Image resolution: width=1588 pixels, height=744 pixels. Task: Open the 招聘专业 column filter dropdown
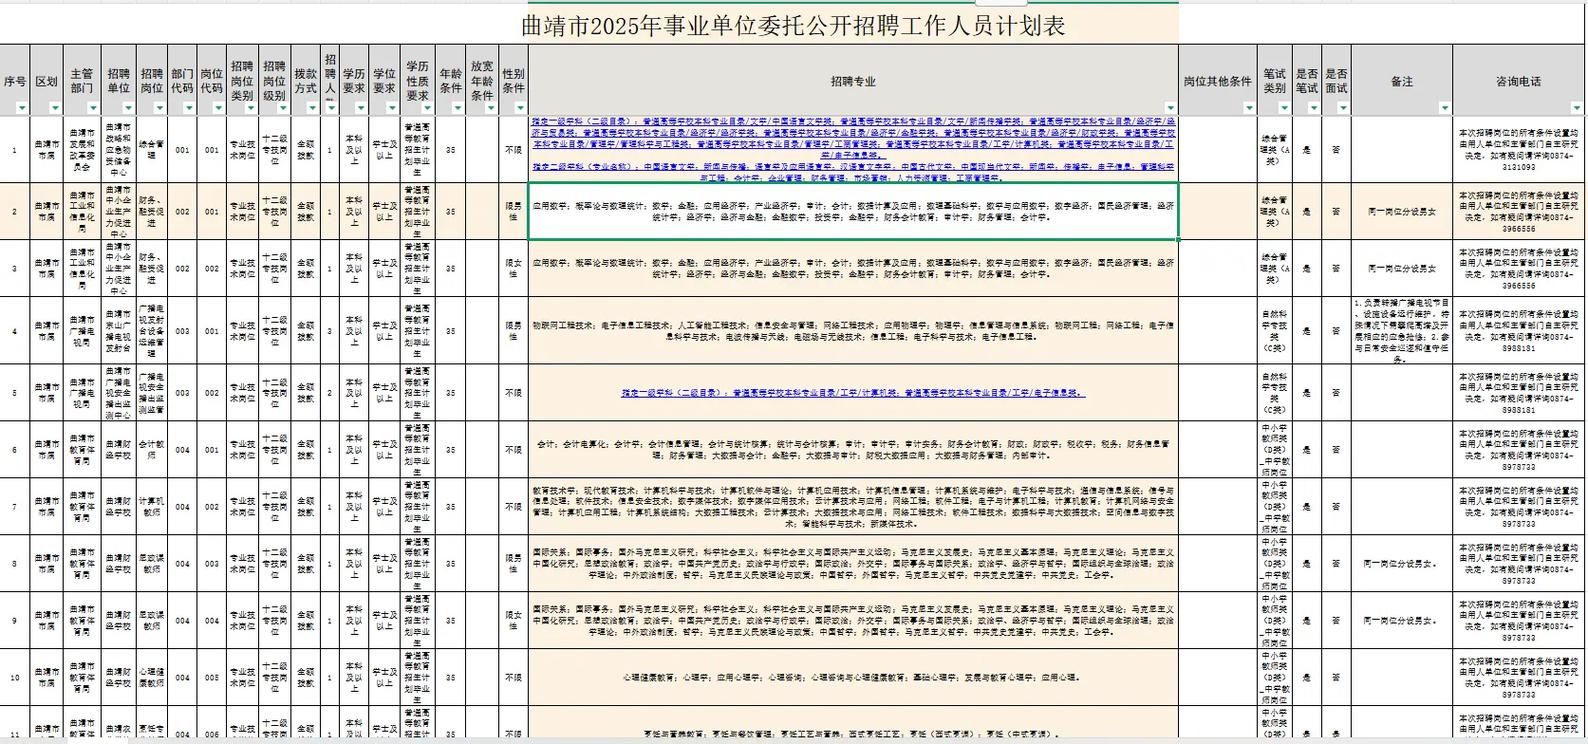(x=1172, y=108)
